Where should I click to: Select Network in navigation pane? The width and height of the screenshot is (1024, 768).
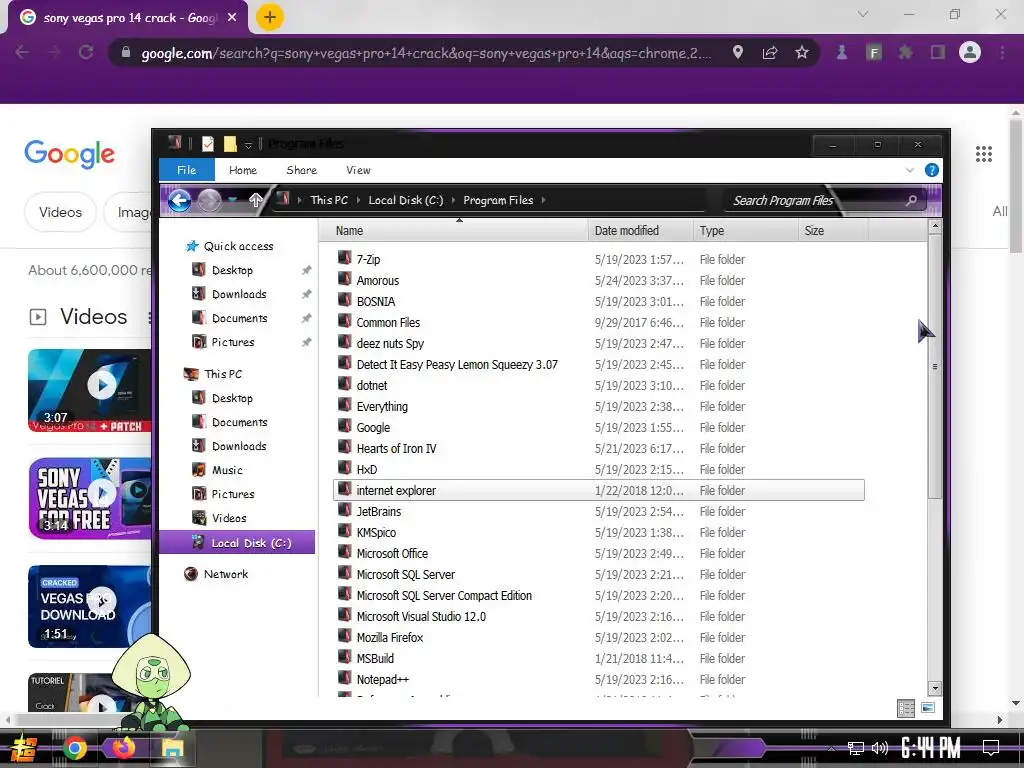click(226, 574)
